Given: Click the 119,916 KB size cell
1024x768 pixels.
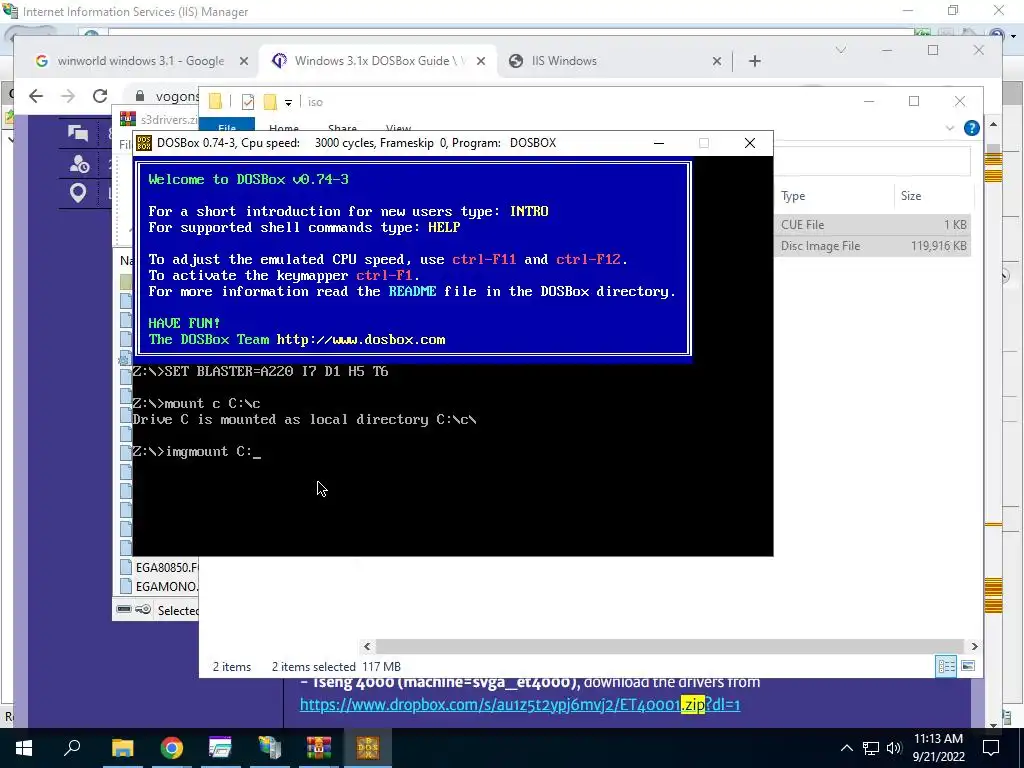Looking at the screenshot, I should click(x=938, y=246).
